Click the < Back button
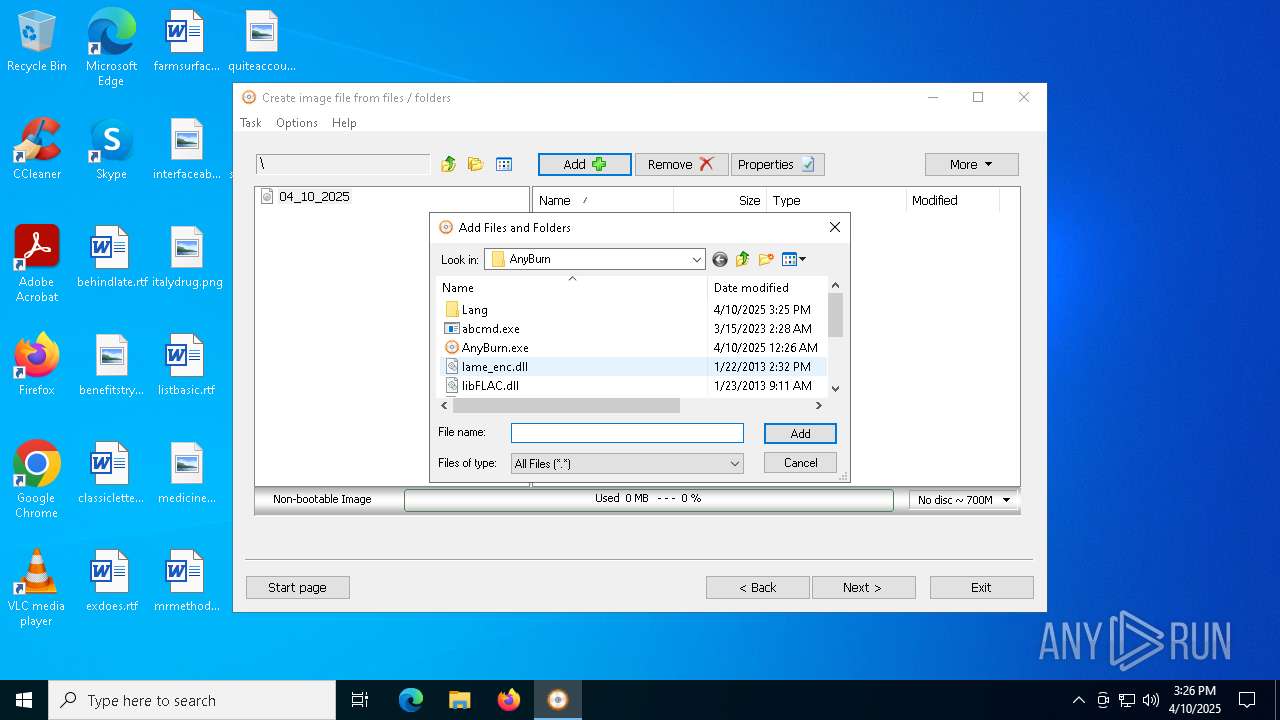 [757, 587]
